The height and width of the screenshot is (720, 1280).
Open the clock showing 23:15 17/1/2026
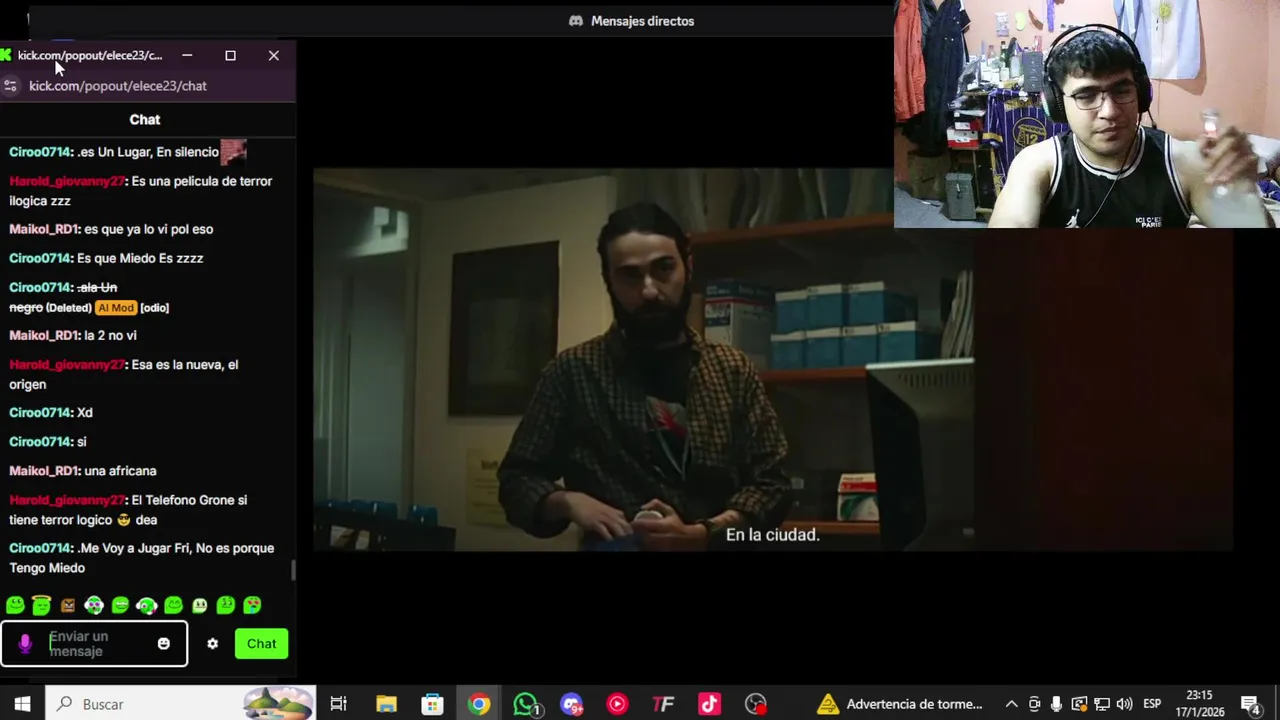coord(1199,704)
